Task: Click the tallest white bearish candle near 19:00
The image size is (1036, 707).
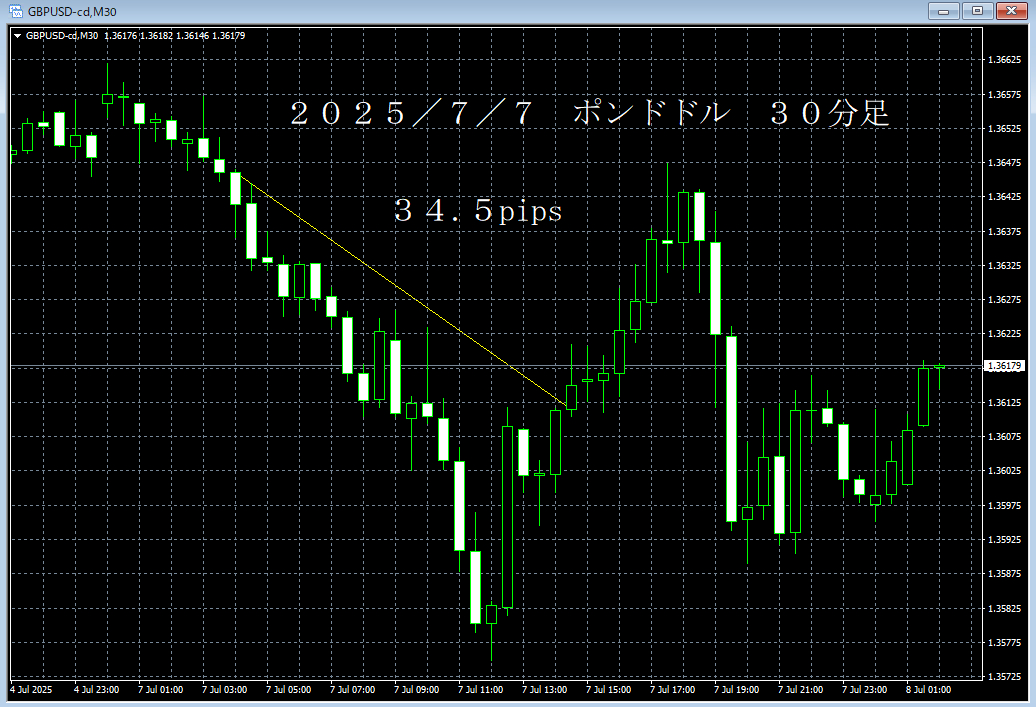Action: [731, 428]
